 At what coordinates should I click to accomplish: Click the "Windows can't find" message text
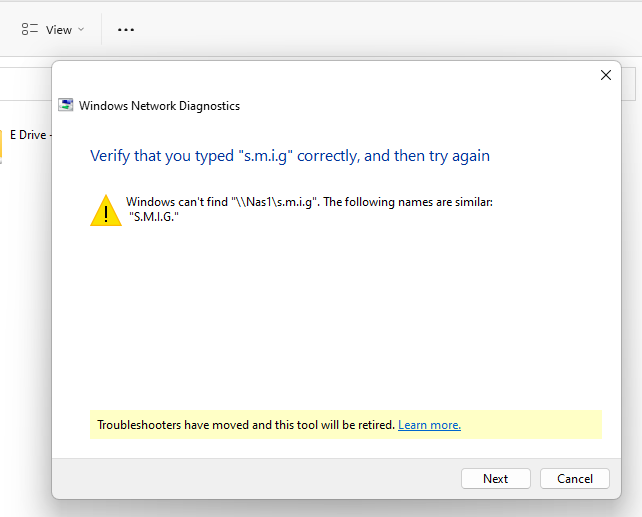(x=309, y=202)
